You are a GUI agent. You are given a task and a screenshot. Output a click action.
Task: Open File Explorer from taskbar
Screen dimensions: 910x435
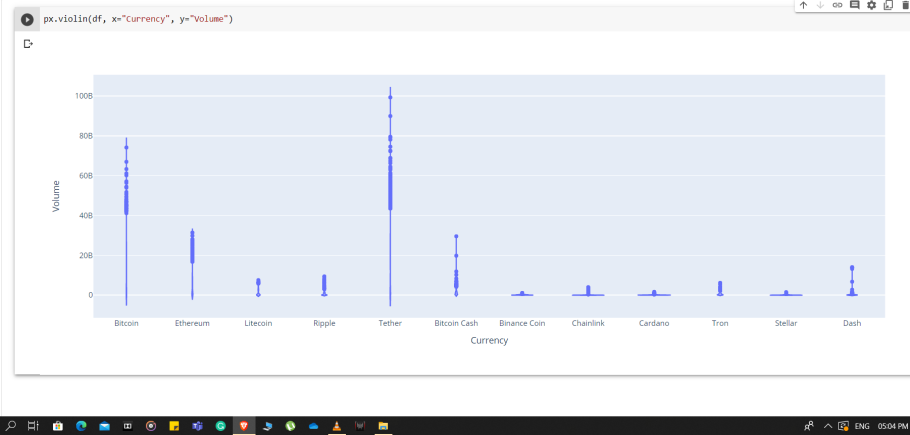(383, 426)
